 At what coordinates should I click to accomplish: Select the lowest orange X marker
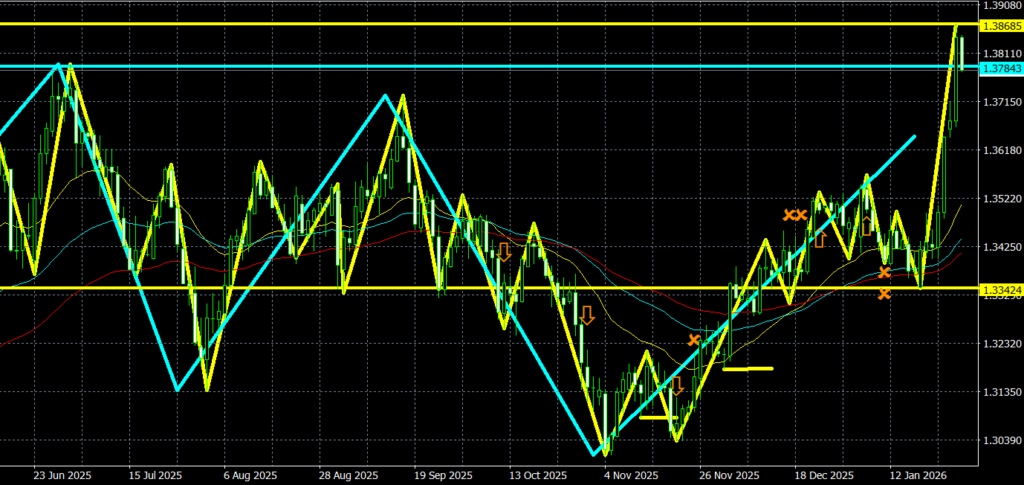pyautogui.click(x=884, y=293)
